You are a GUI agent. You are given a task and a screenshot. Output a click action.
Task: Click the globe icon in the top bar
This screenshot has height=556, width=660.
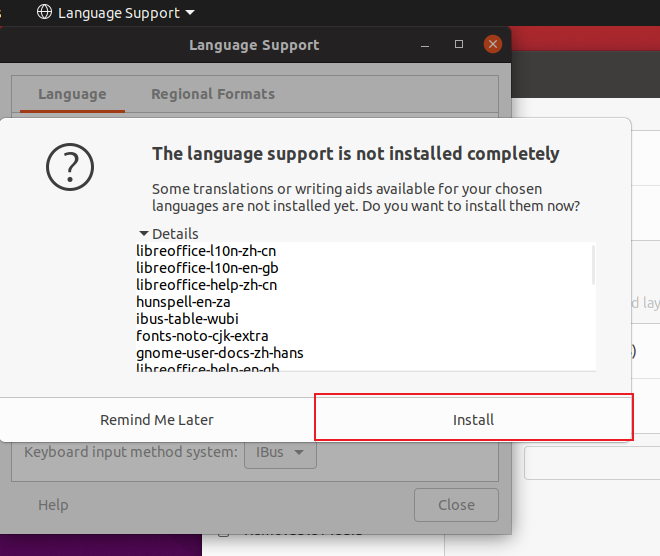[44, 13]
